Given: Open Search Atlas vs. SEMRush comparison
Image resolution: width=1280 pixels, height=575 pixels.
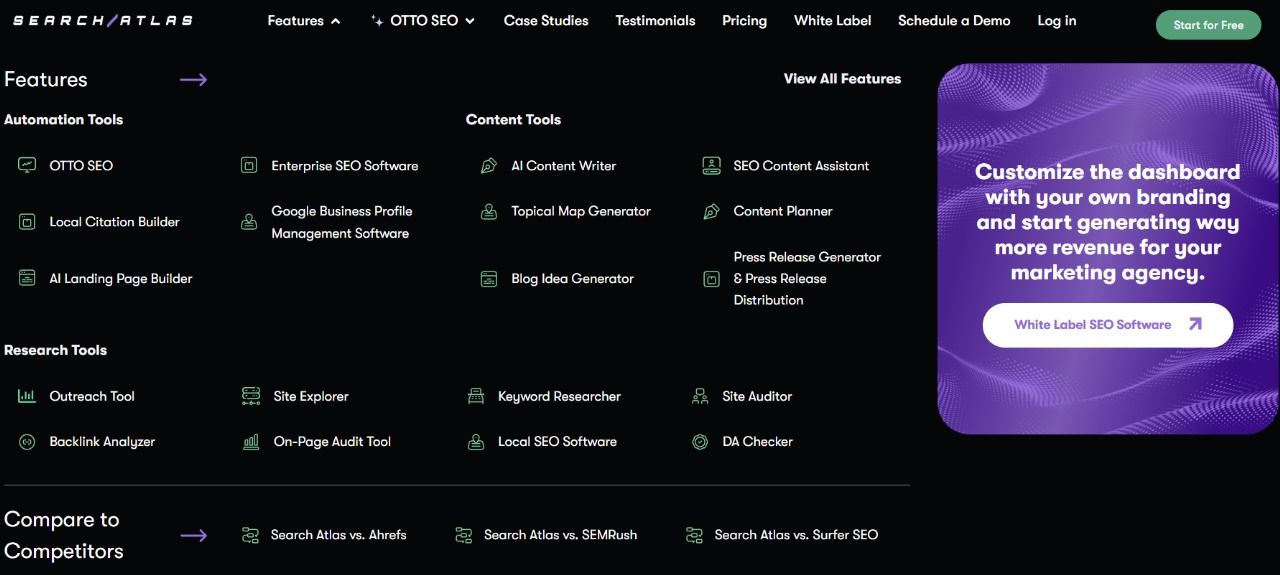Looking at the screenshot, I should click(x=560, y=535).
